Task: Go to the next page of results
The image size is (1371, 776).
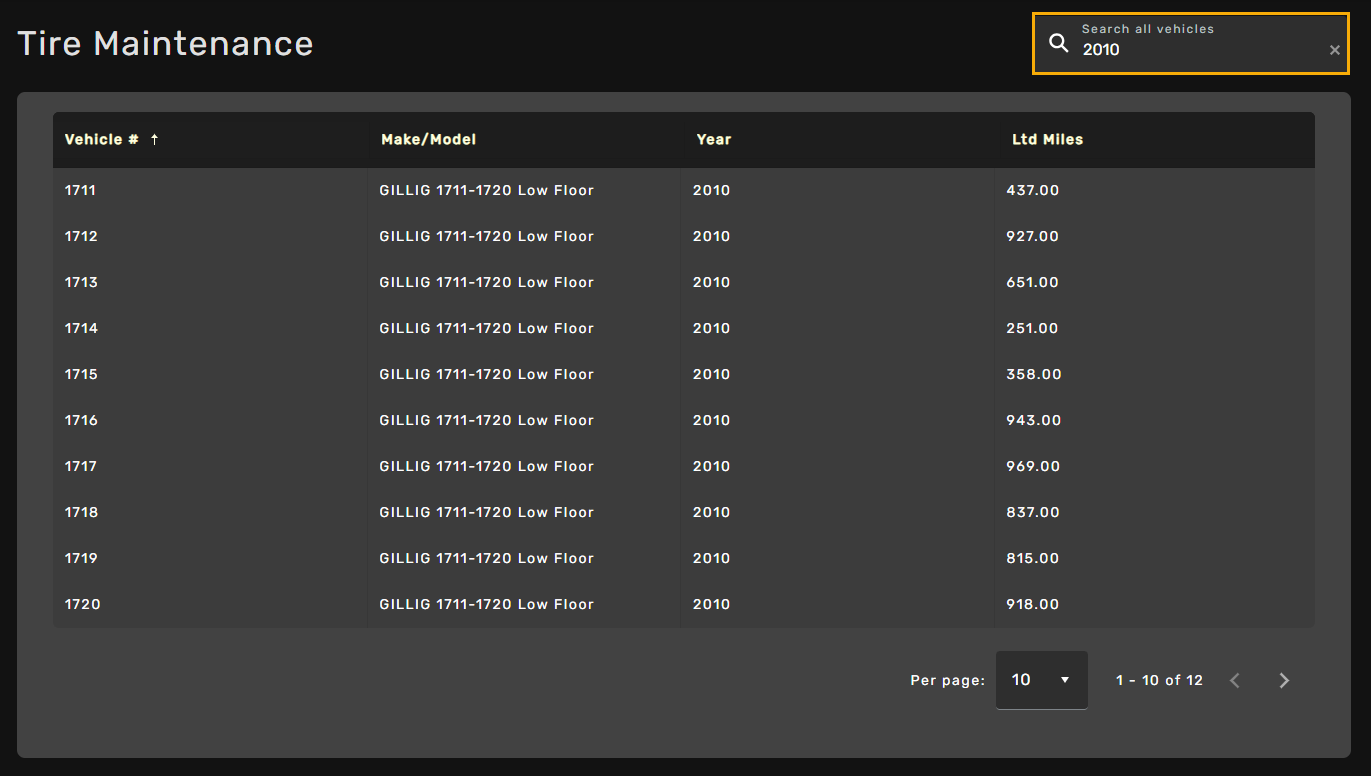Action: 1284,681
